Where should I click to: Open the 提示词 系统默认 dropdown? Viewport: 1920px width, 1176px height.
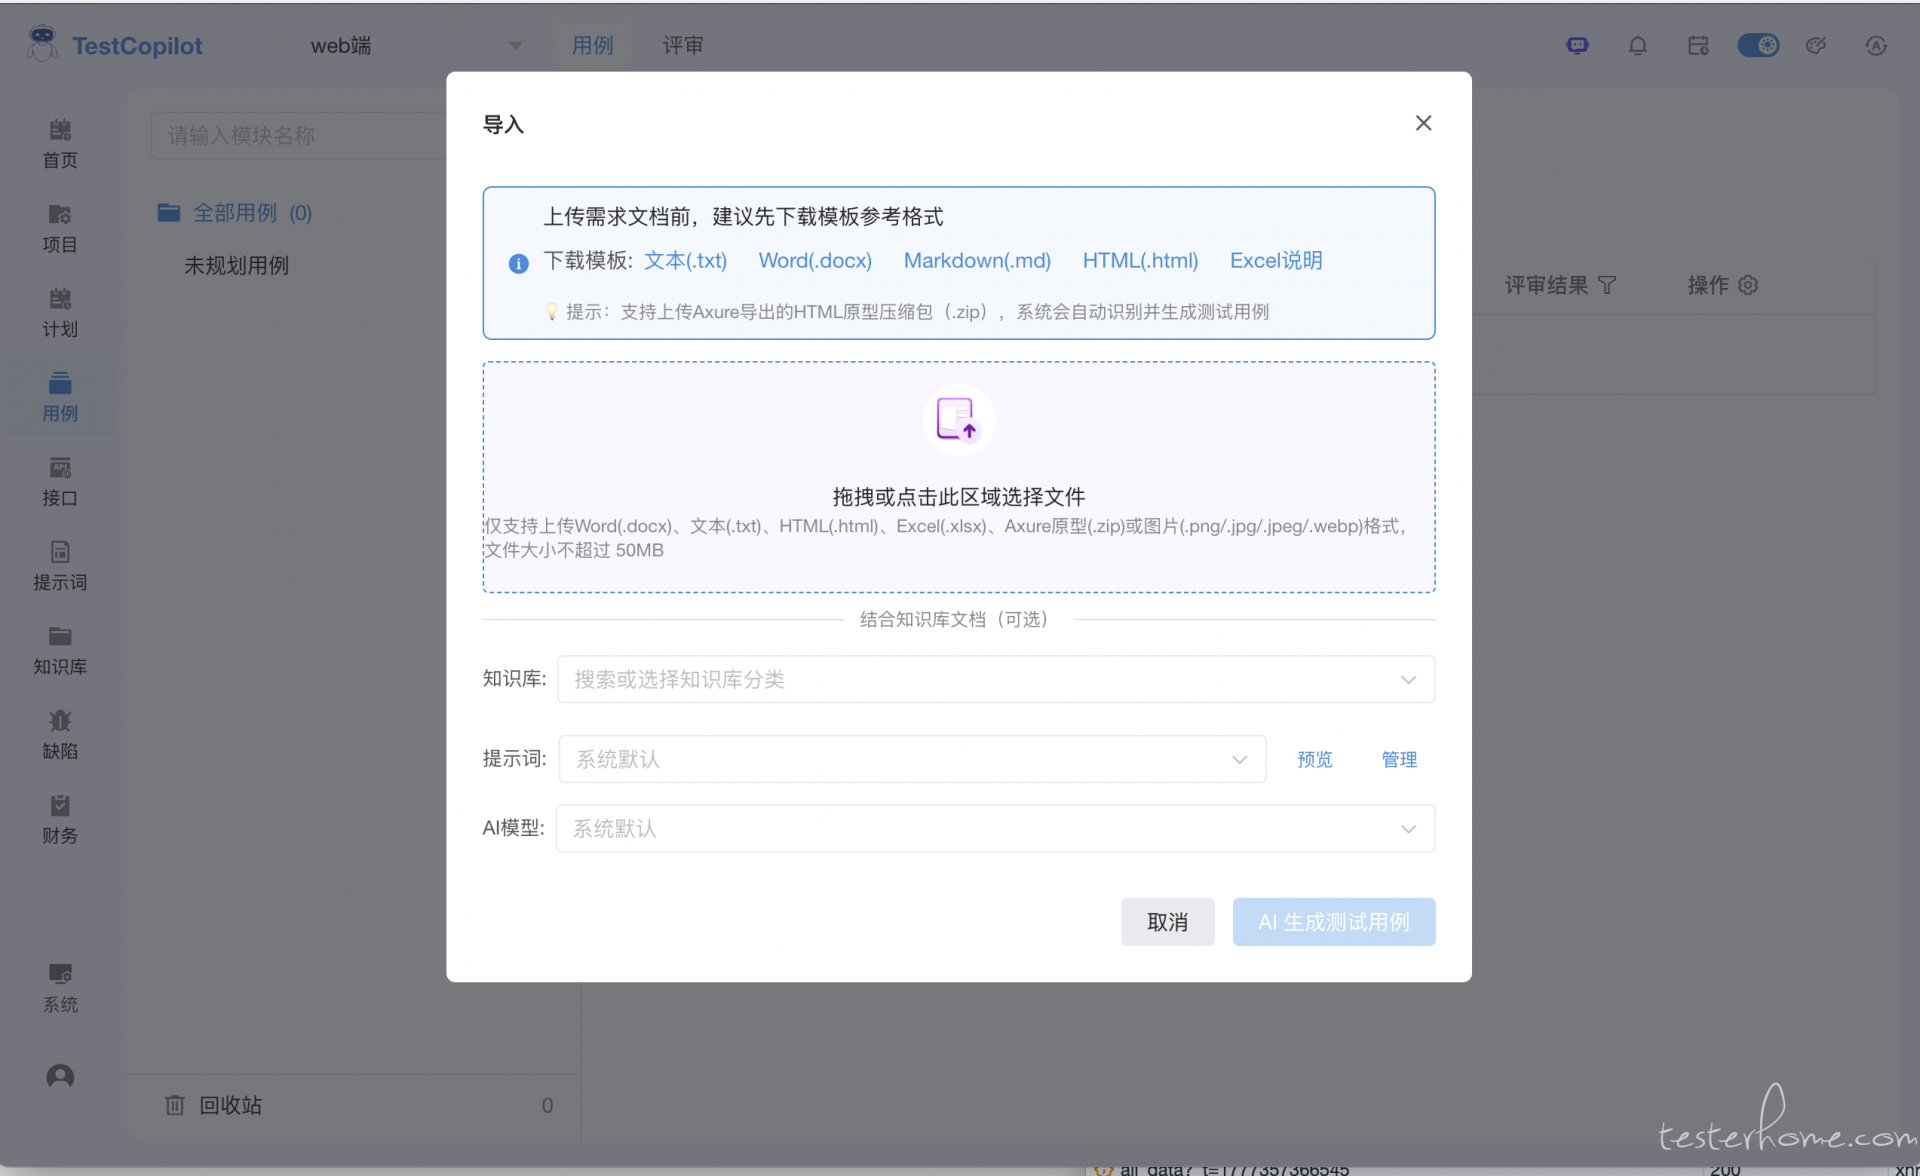911,760
